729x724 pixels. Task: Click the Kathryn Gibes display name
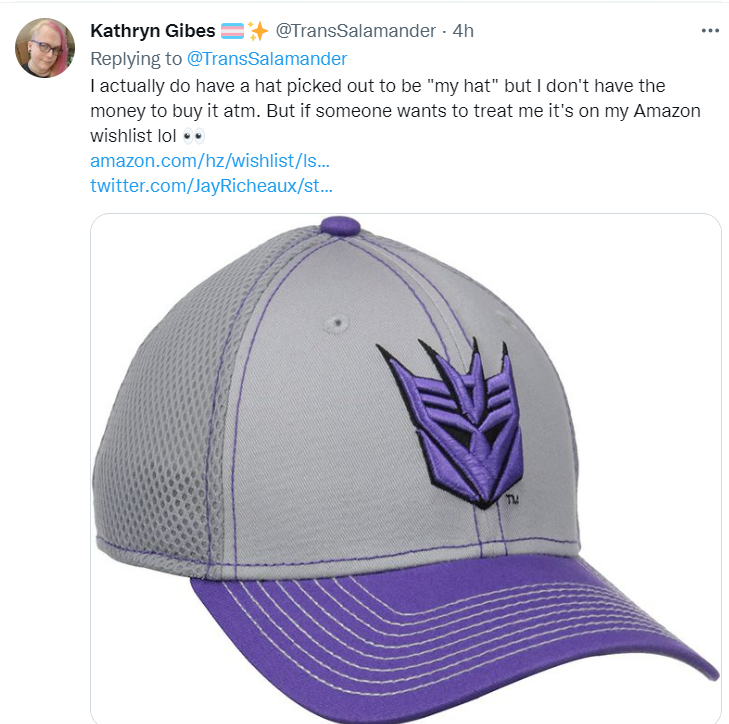point(152,31)
